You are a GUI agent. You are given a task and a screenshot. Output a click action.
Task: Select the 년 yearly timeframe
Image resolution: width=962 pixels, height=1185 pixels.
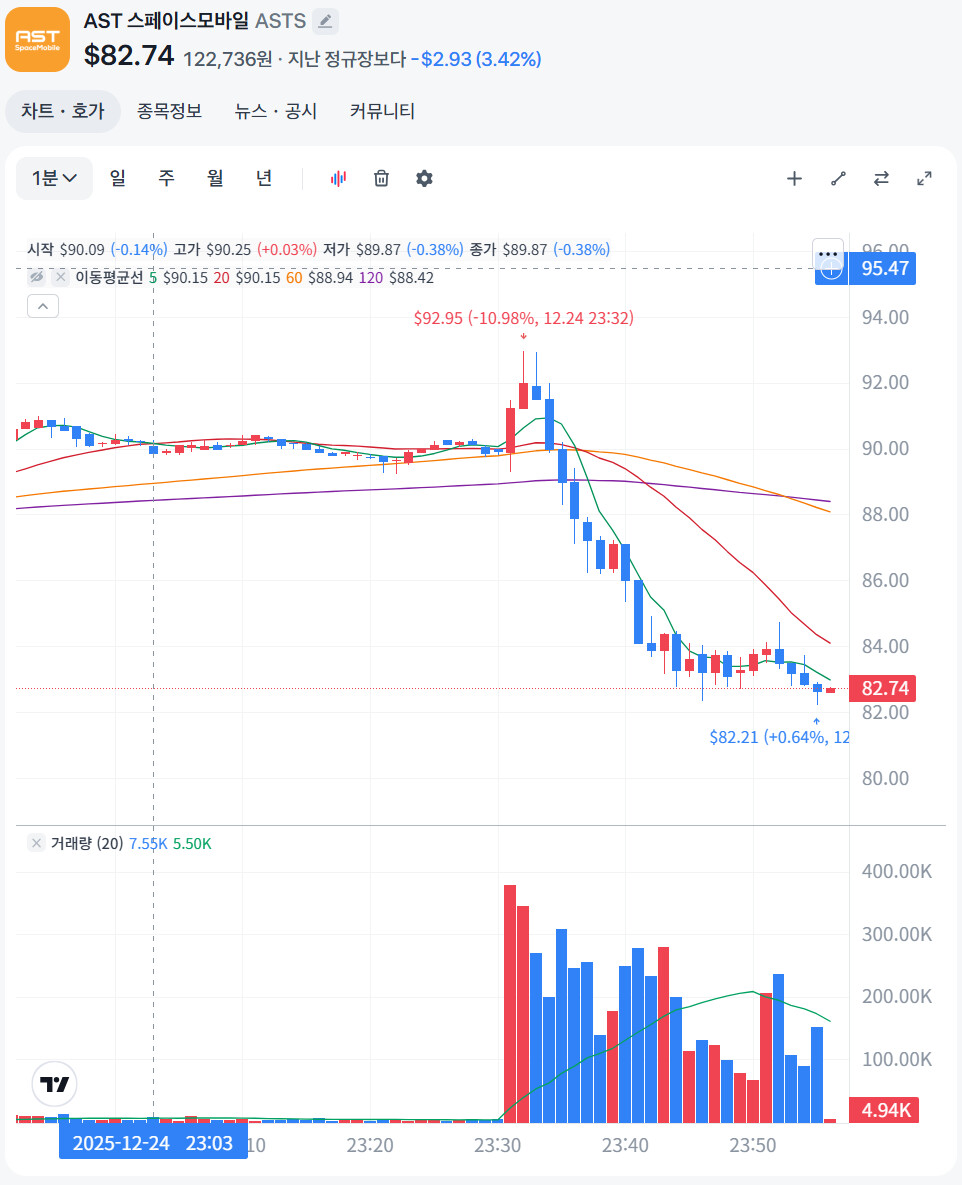pyautogui.click(x=264, y=178)
